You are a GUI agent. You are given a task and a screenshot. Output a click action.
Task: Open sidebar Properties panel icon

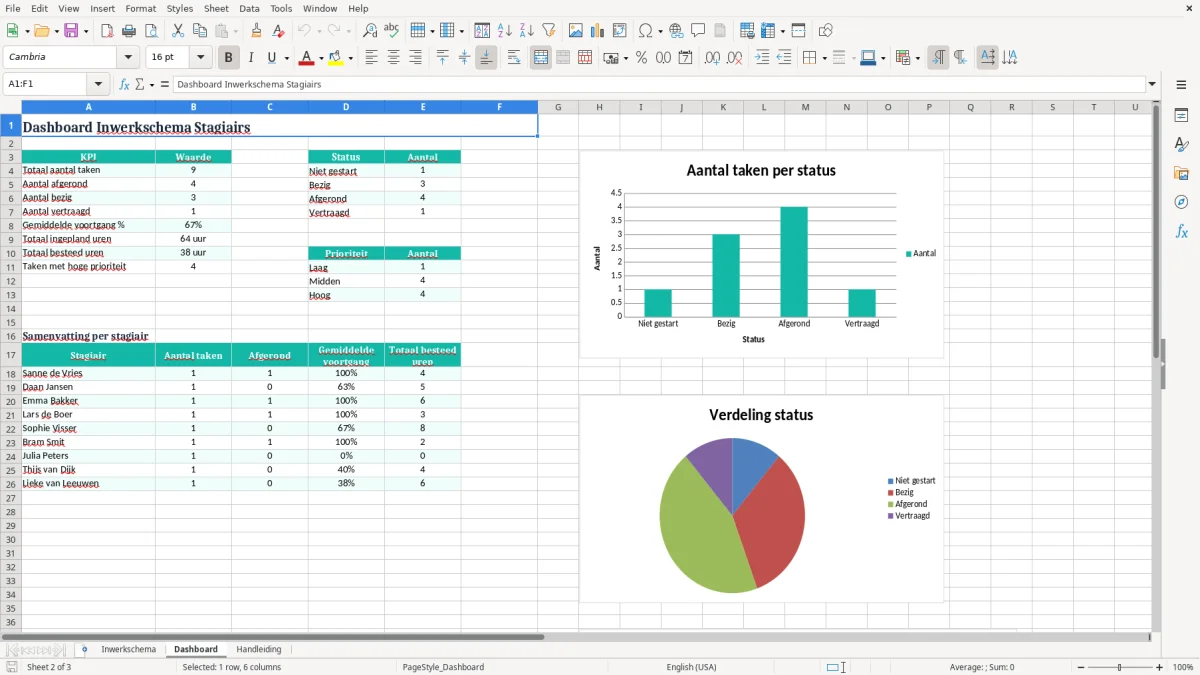[x=1181, y=116]
